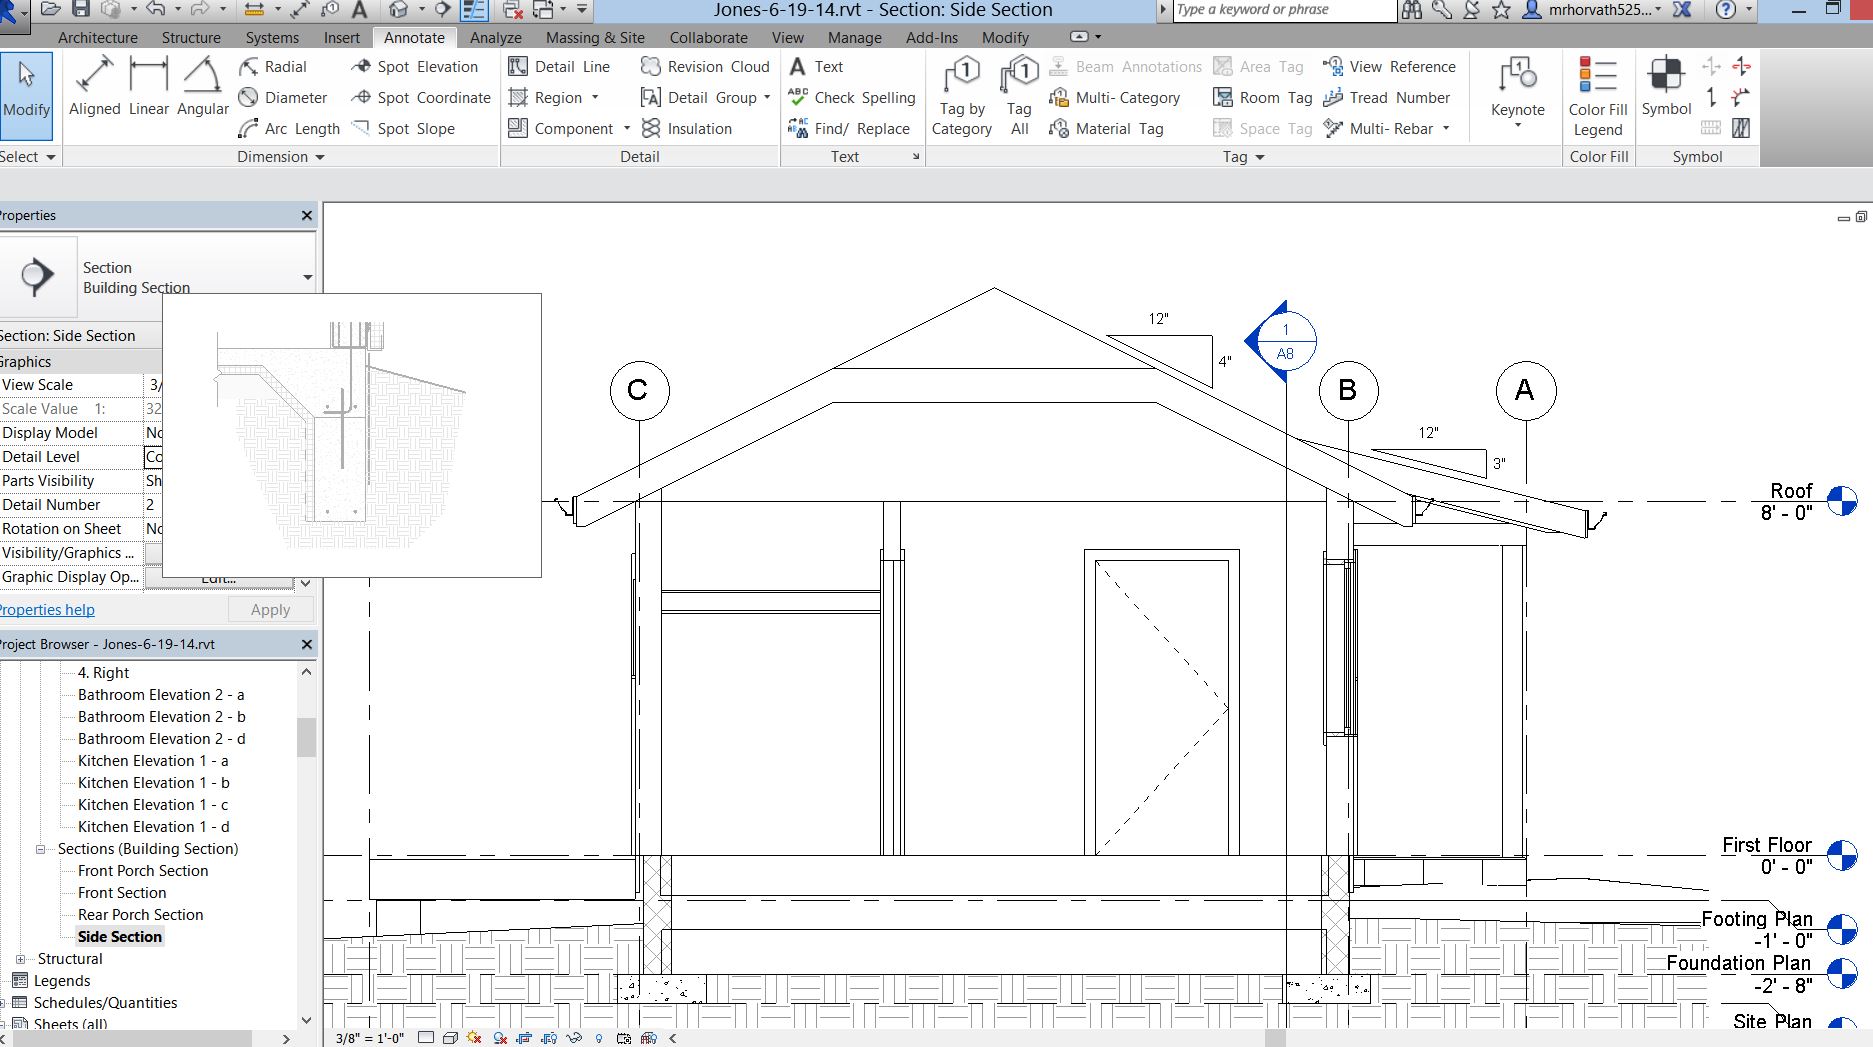
Task: Insert an Insulation detail
Action: [687, 129]
